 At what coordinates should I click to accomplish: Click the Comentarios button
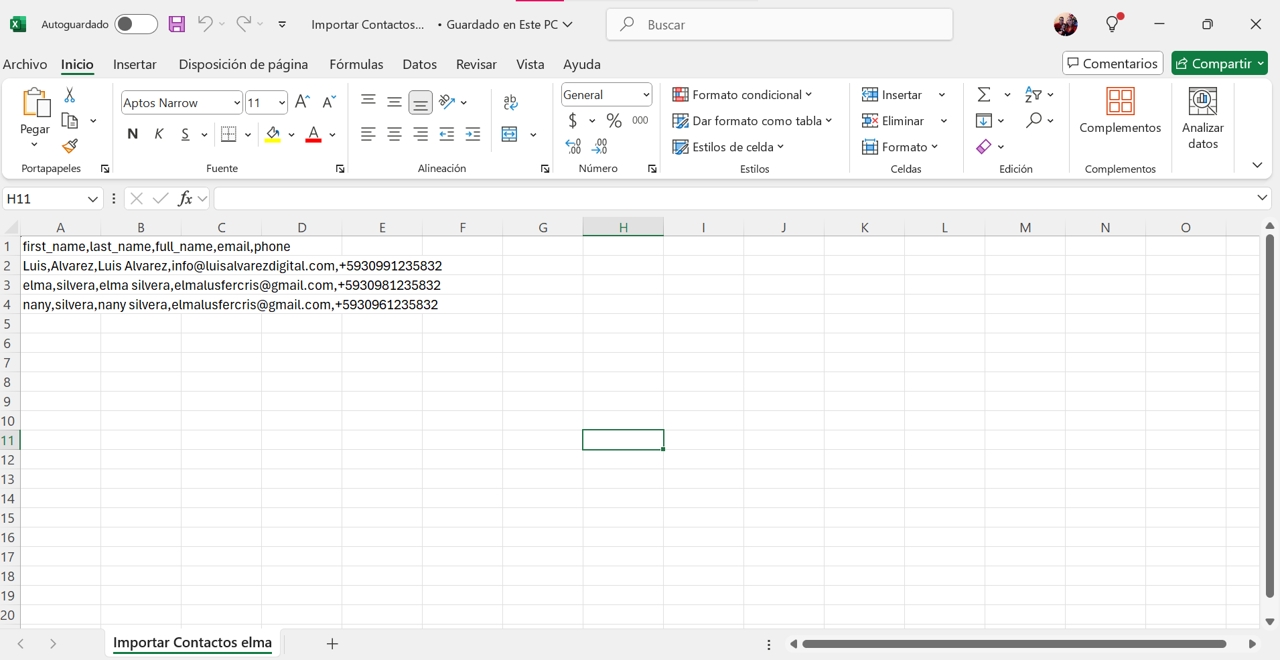pos(1112,63)
